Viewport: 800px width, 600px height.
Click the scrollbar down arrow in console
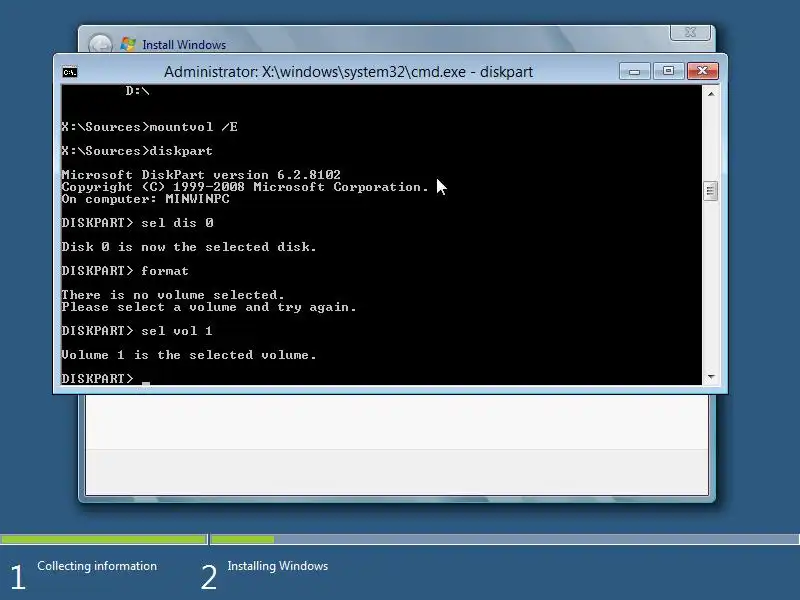click(x=711, y=377)
